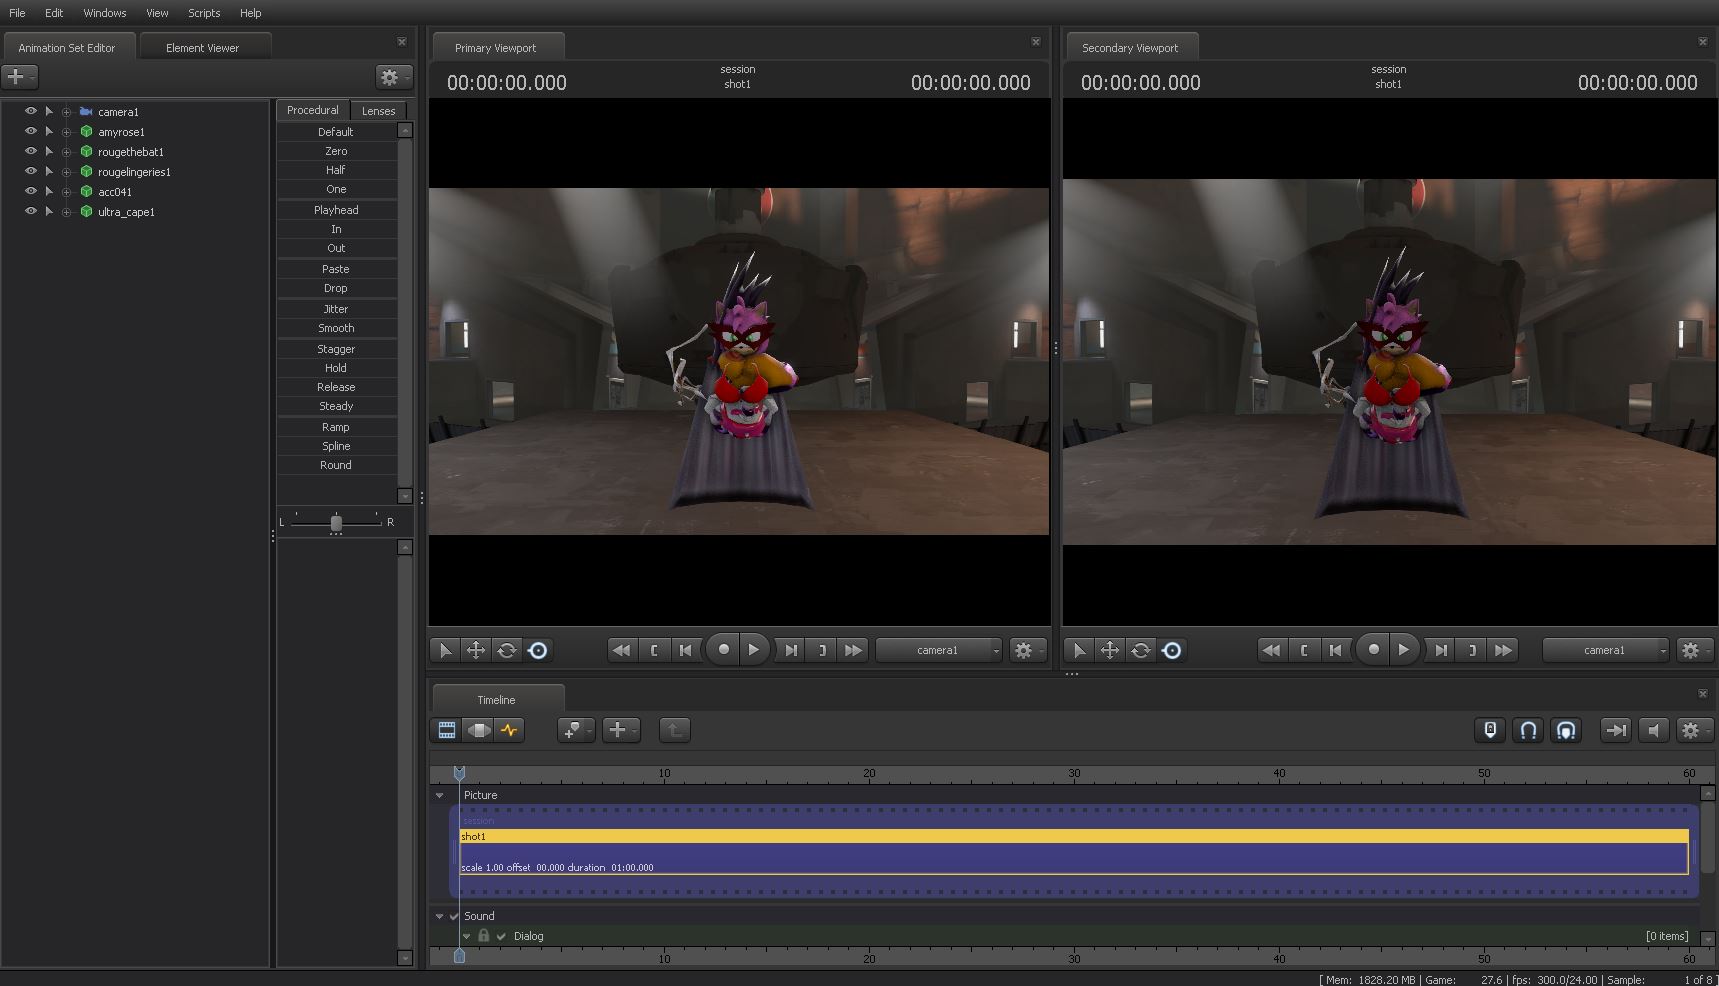Hide the camera1 animation set

(x=31, y=111)
